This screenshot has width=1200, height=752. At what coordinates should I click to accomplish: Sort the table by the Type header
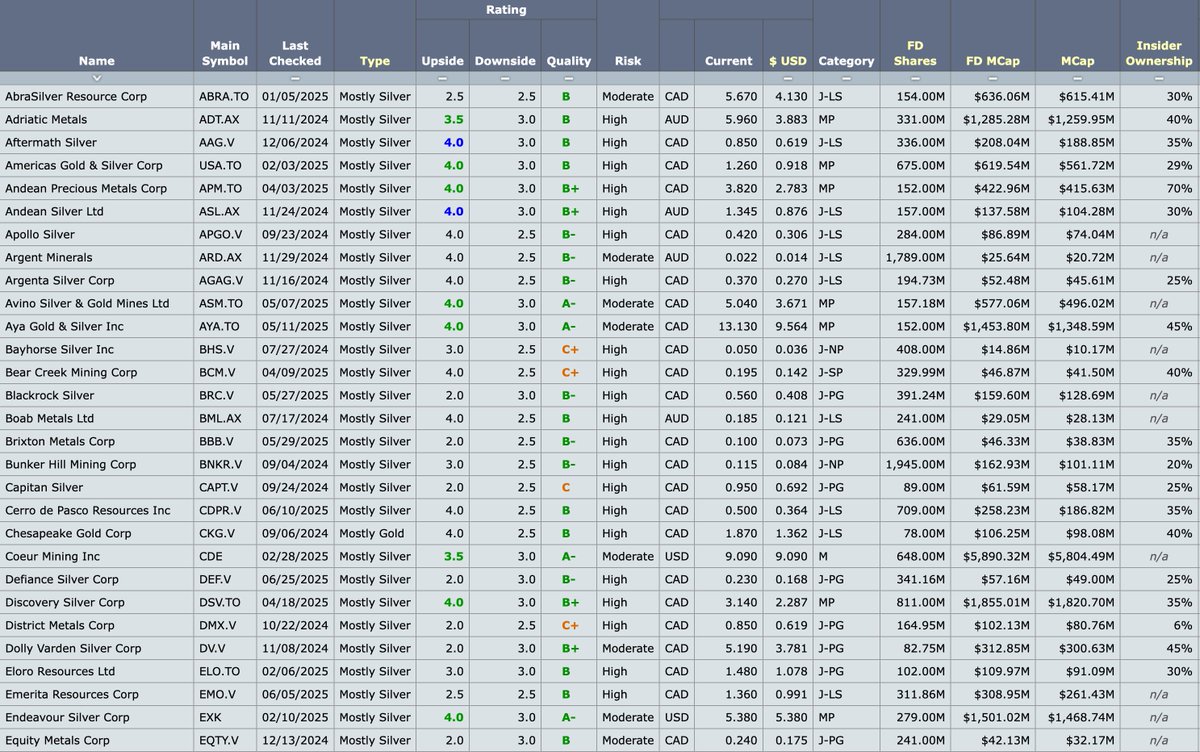coord(375,60)
